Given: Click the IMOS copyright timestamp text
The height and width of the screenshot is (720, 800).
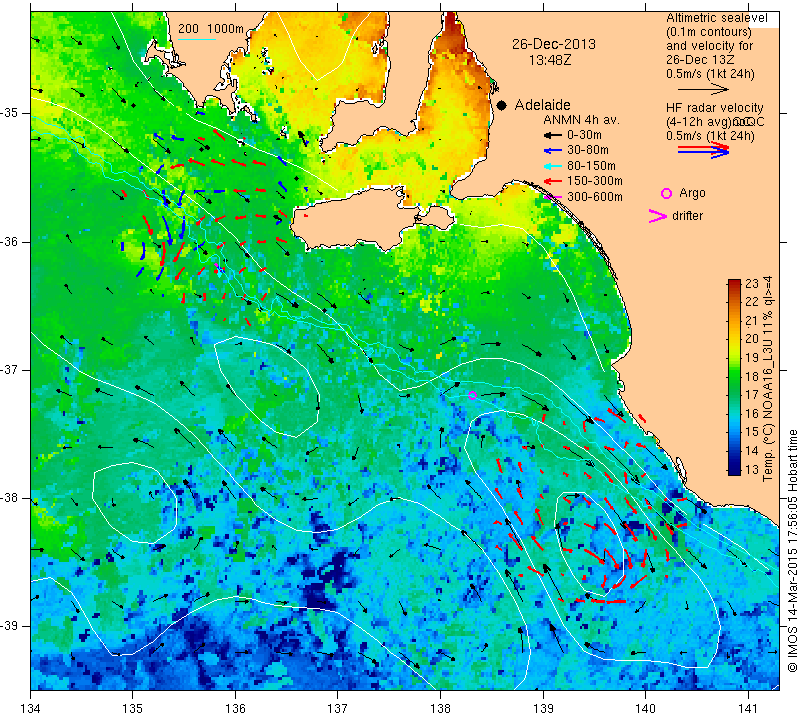Looking at the screenshot, I should coord(792,550).
